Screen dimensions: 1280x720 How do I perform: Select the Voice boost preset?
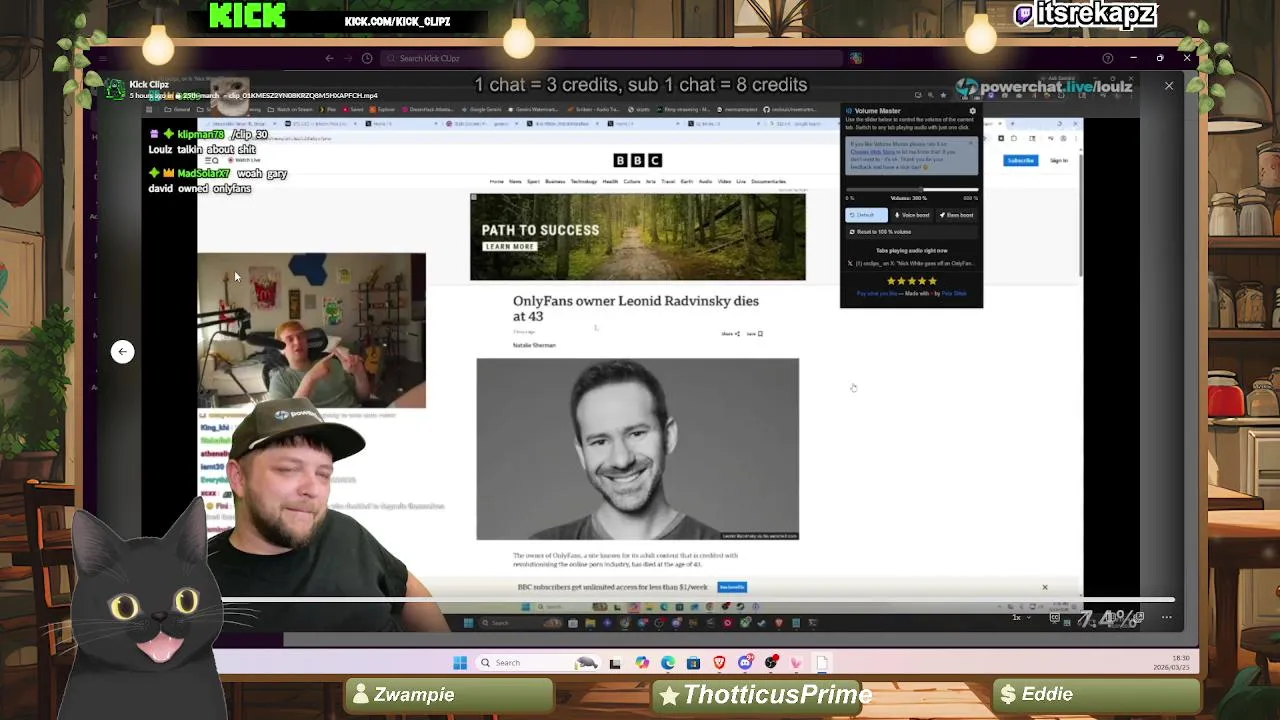912,215
